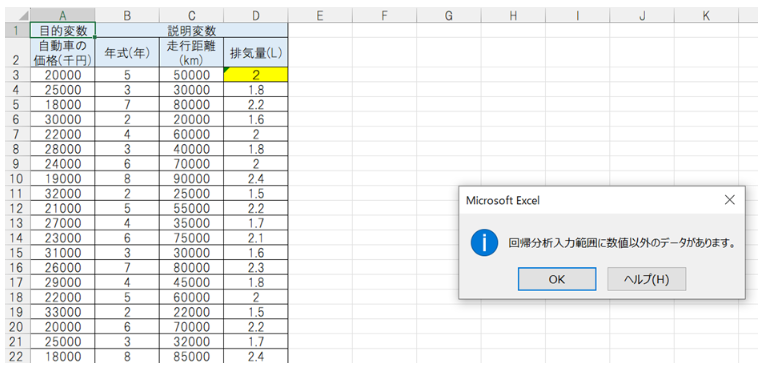769x367 pixels.
Task: Select column G header
Action: pyautogui.click(x=448, y=16)
